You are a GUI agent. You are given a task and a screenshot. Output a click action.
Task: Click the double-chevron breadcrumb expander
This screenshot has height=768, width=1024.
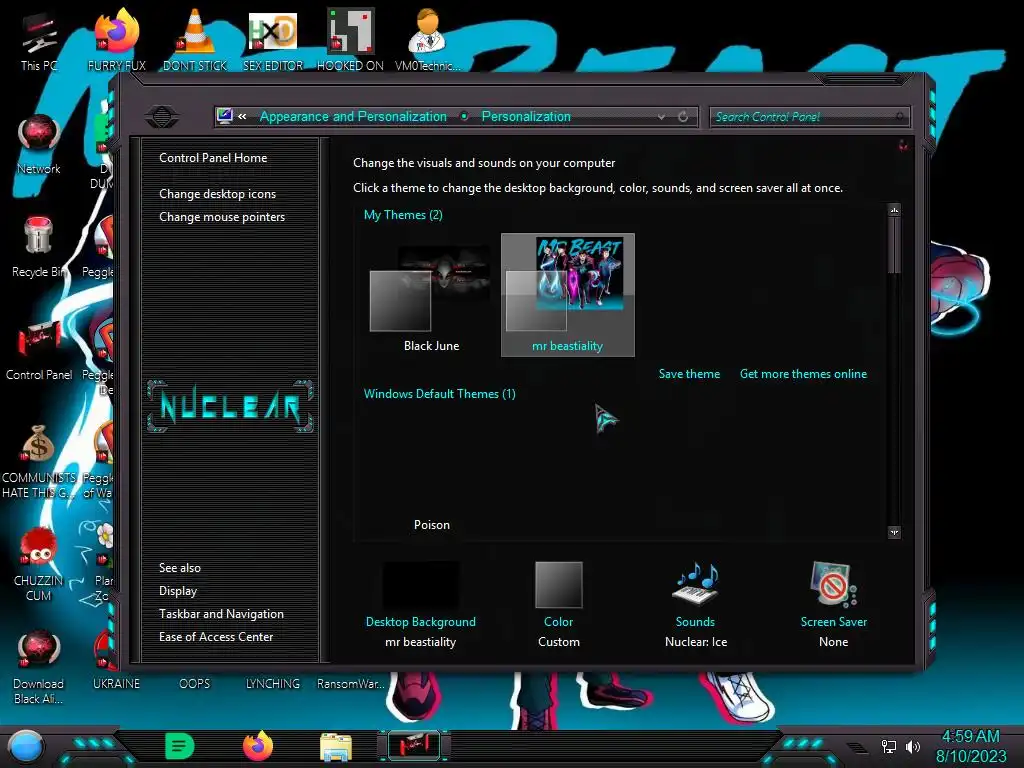click(242, 116)
